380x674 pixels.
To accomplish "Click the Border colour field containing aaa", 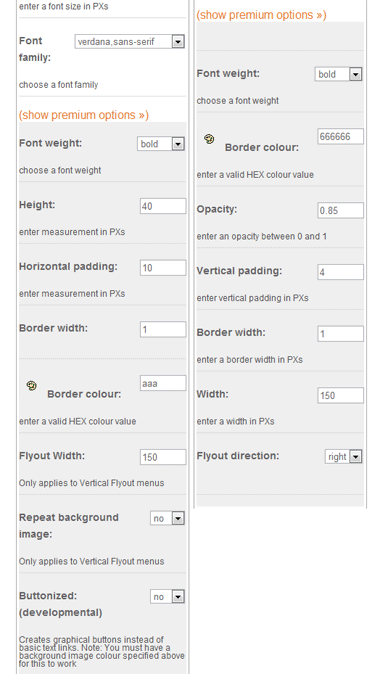I will 163,383.
